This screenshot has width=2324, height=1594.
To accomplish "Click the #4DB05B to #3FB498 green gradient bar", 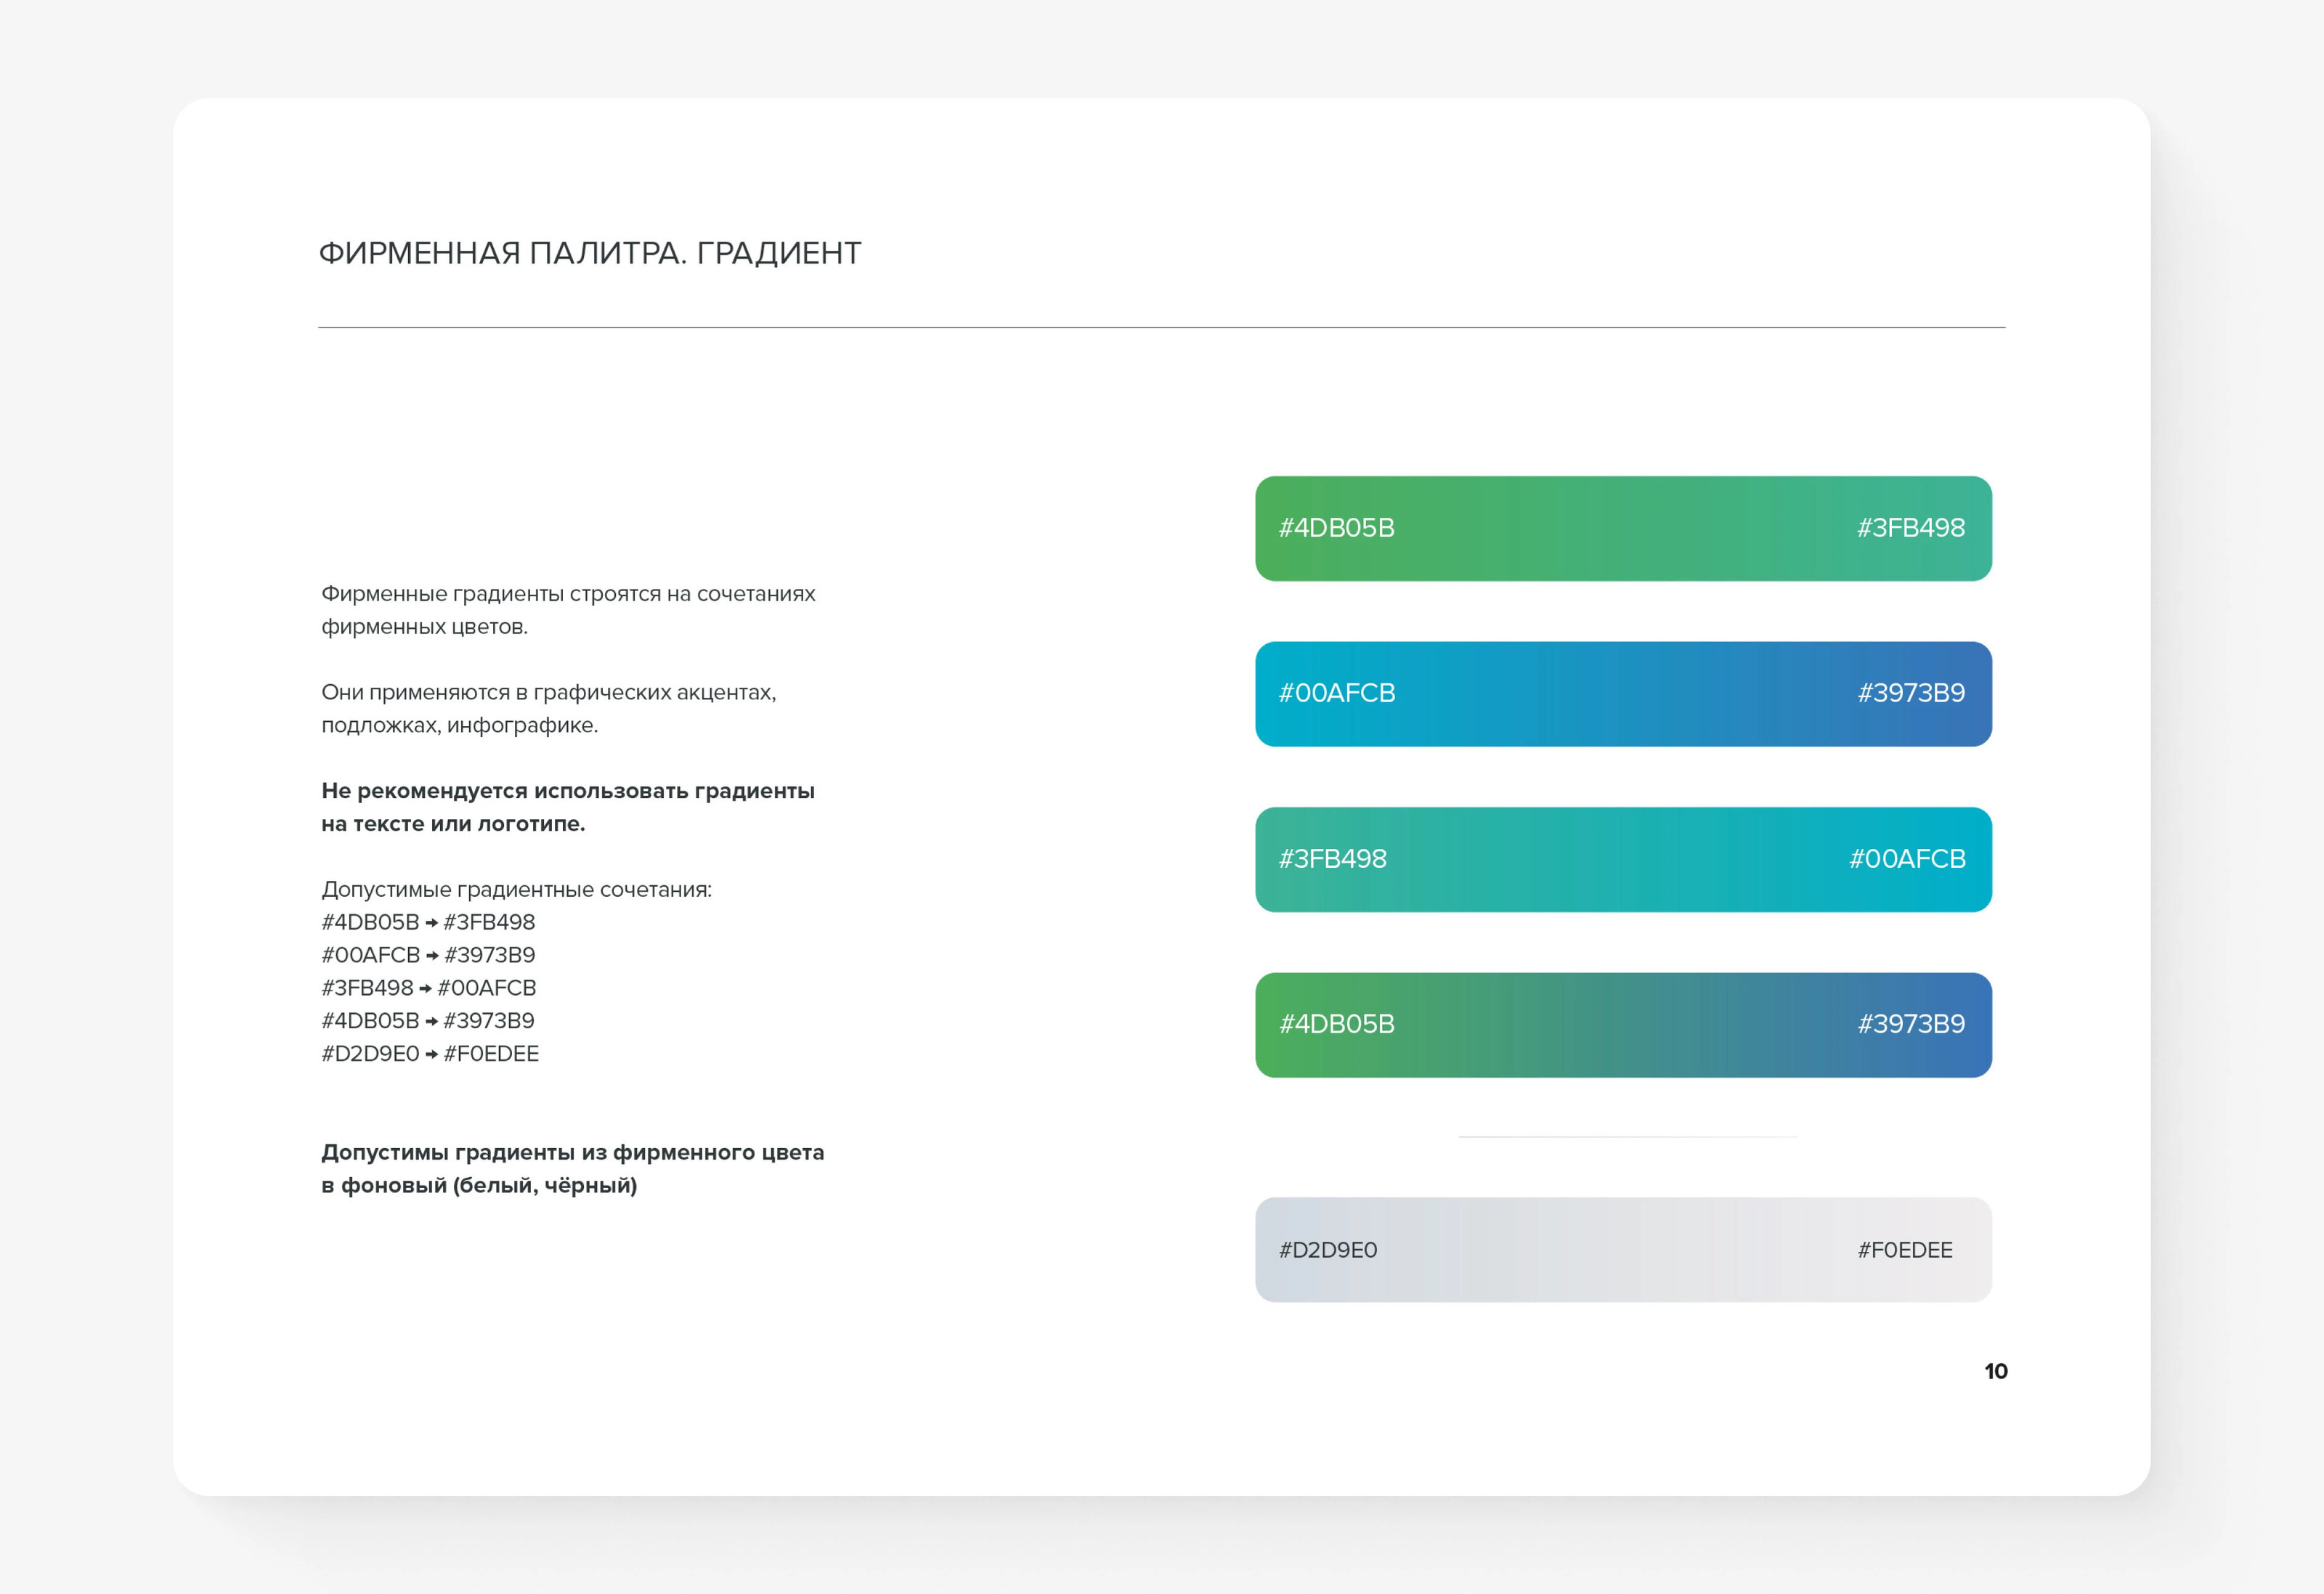I will [x=1622, y=528].
